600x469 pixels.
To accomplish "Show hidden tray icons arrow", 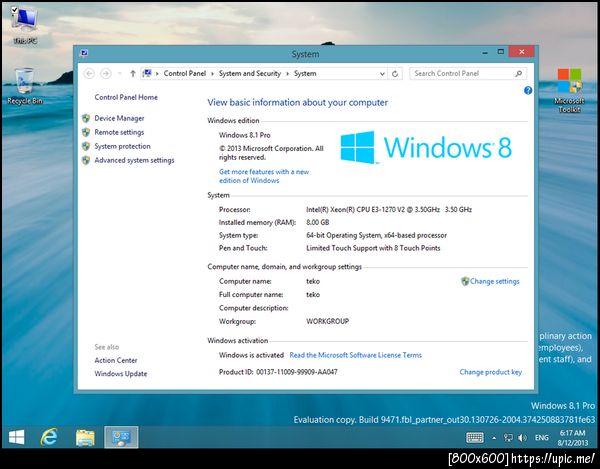I will 494,438.
